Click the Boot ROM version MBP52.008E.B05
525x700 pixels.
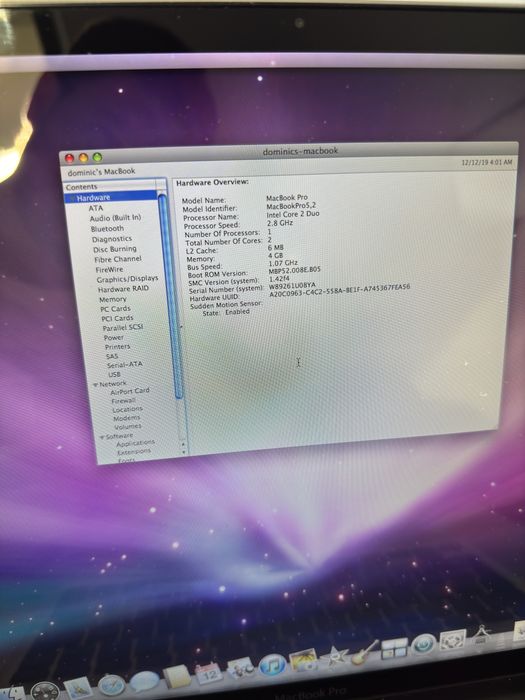pos(294,270)
